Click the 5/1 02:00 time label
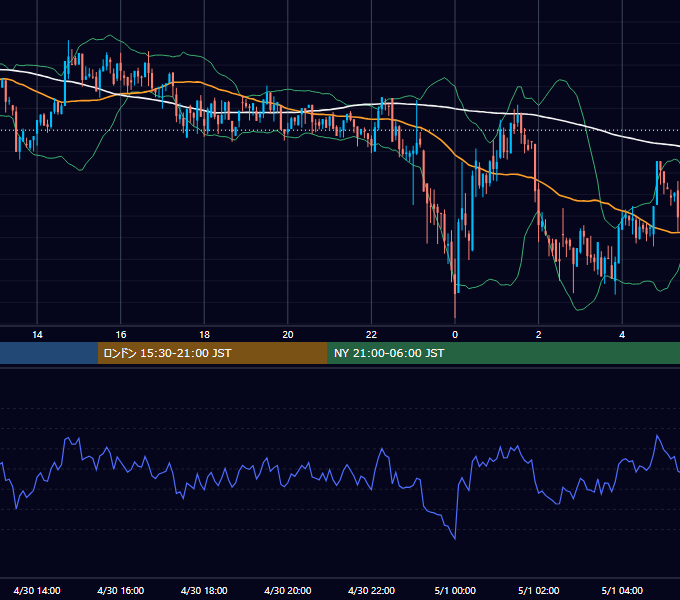 539,590
